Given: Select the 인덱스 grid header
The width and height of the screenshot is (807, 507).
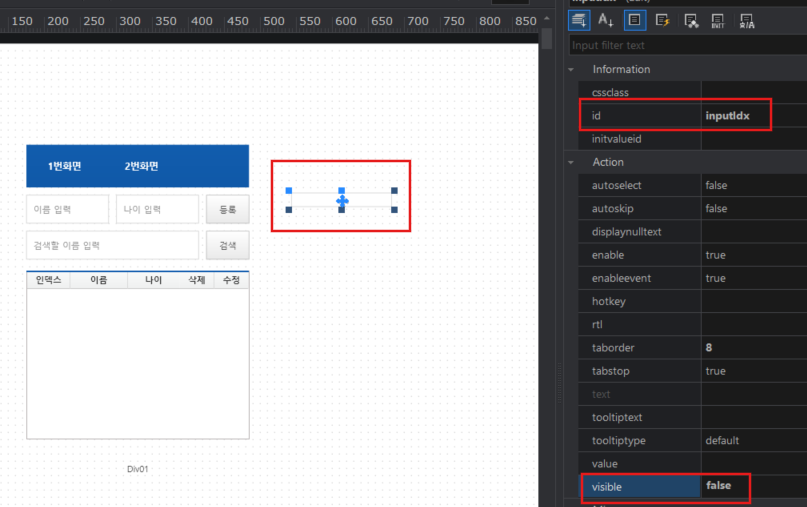Looking at the screenshot, I should click(x=48, y=280).
